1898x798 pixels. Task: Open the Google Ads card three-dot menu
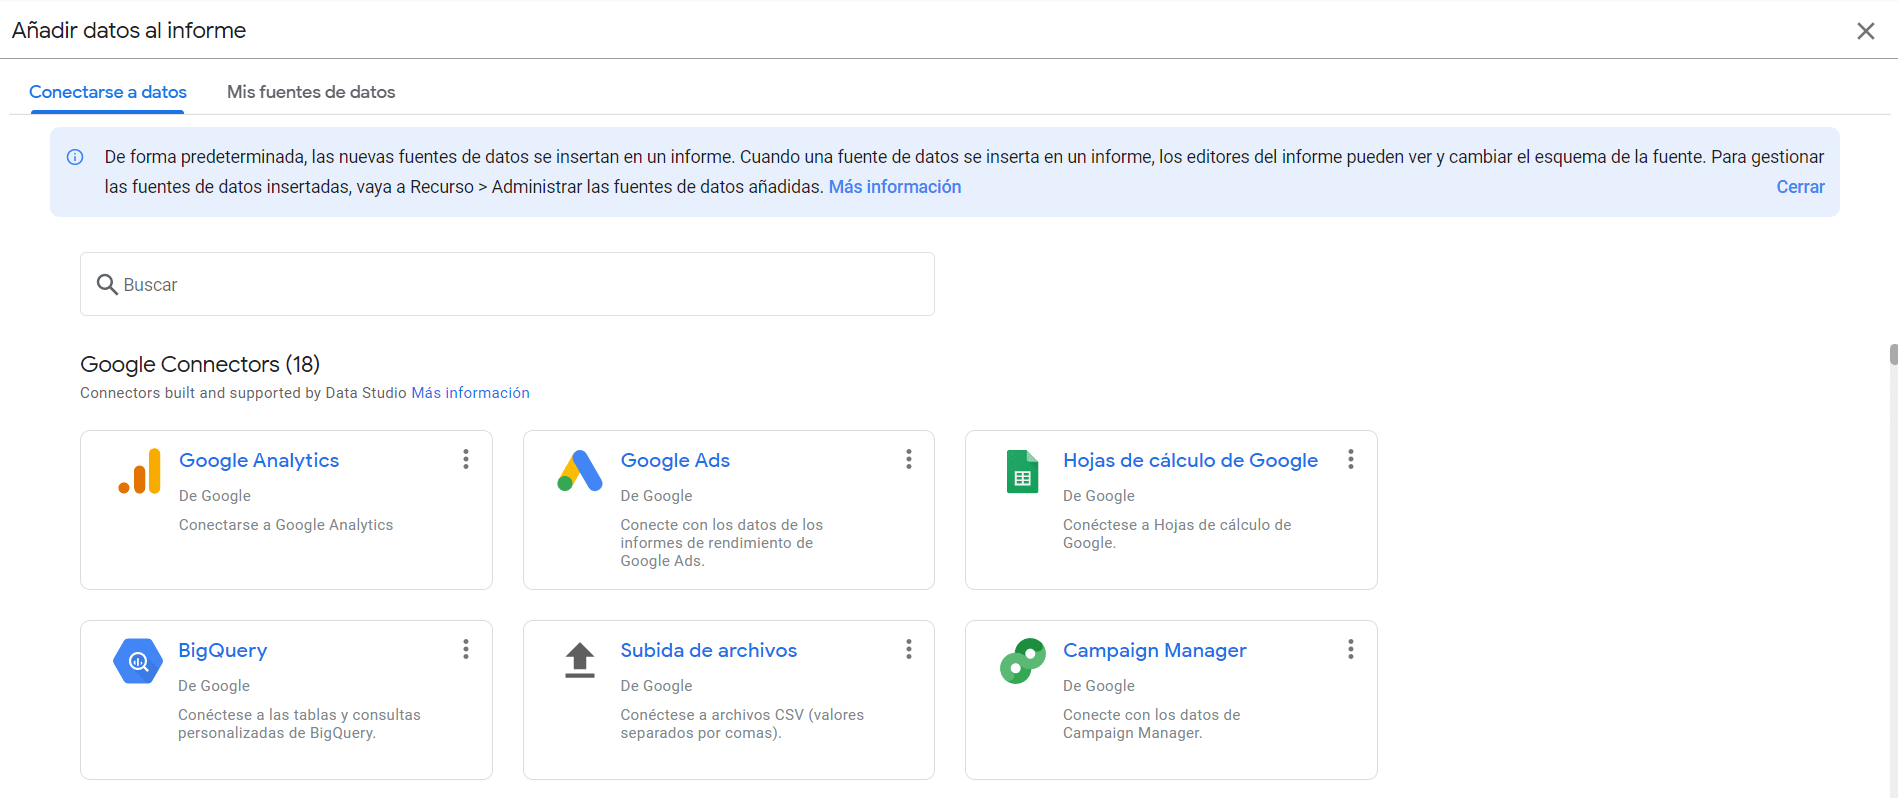click(x=908, y=459)
